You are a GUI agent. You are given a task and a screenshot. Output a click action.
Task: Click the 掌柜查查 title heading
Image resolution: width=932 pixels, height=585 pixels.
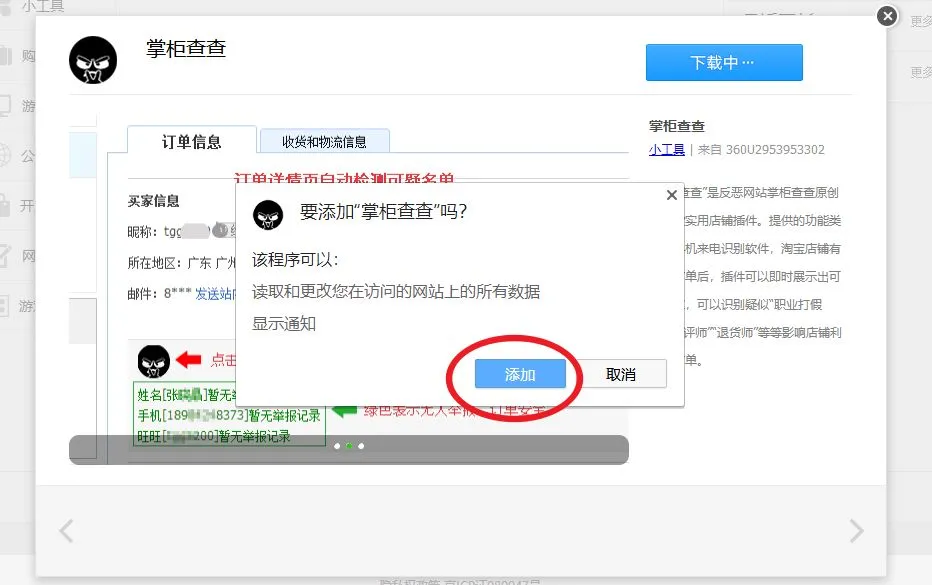point(186,48)
